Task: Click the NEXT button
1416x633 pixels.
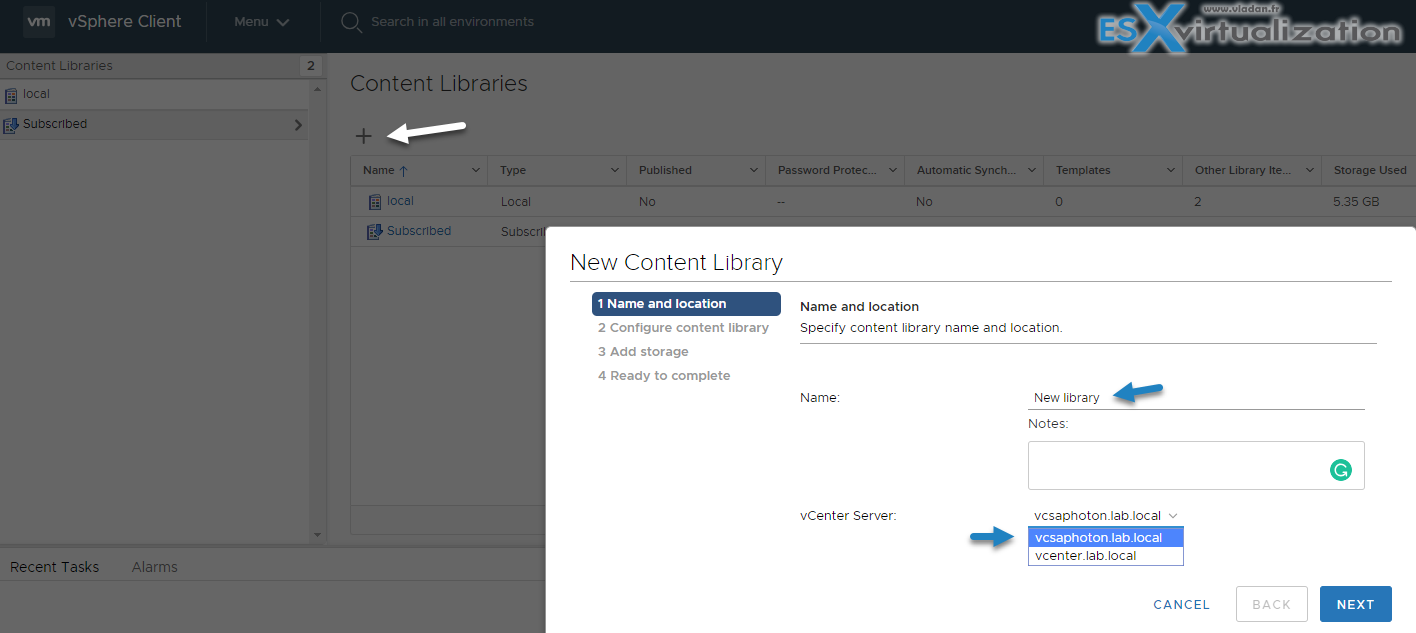Action: click(1356, 604)
